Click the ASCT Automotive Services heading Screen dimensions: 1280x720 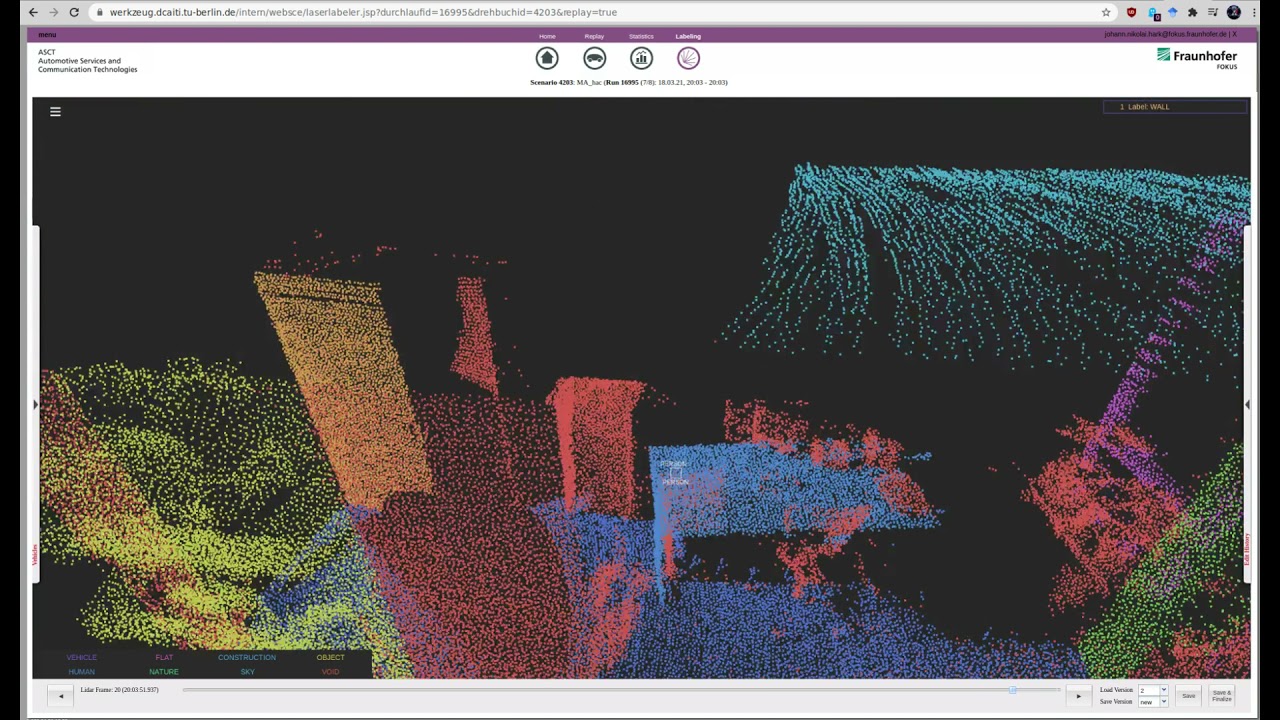tap(87, 61)
